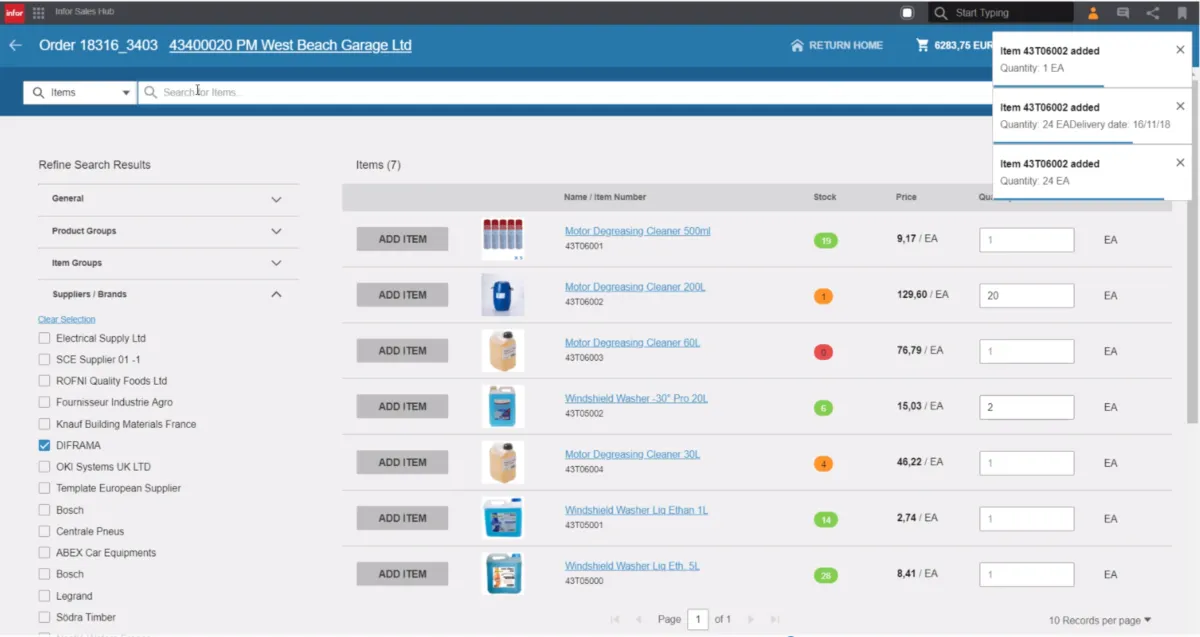The image size is (1200, 637).
Task: Click the orange user profile icon
Action: (x=1093, y=13)
